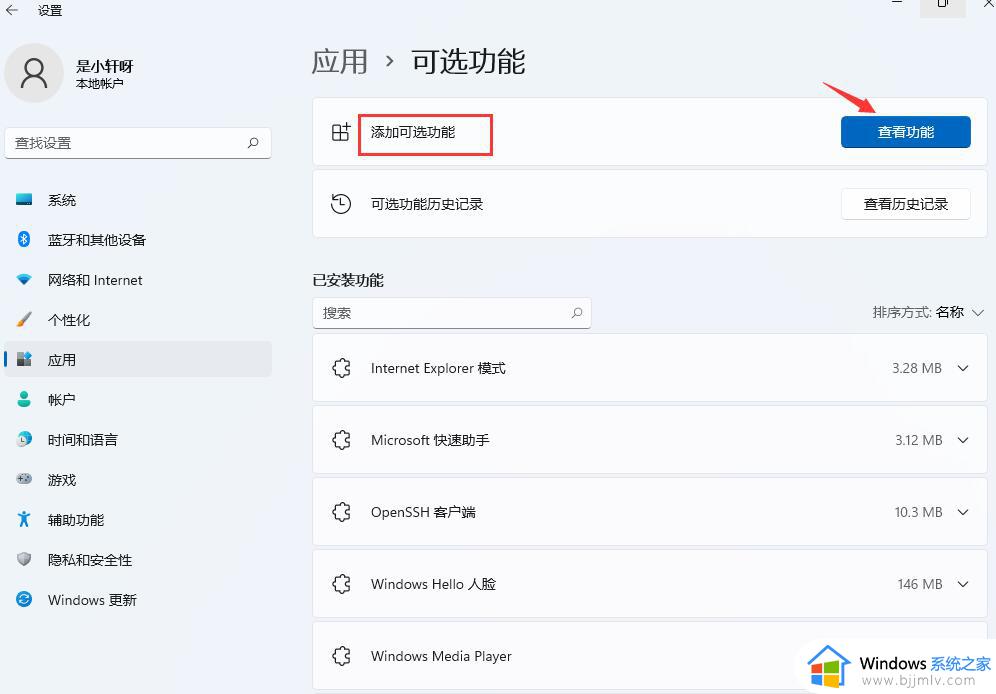Select 应用 in the sidebar
The height and width of the screenshot is (694, 996).
(138, 359)
